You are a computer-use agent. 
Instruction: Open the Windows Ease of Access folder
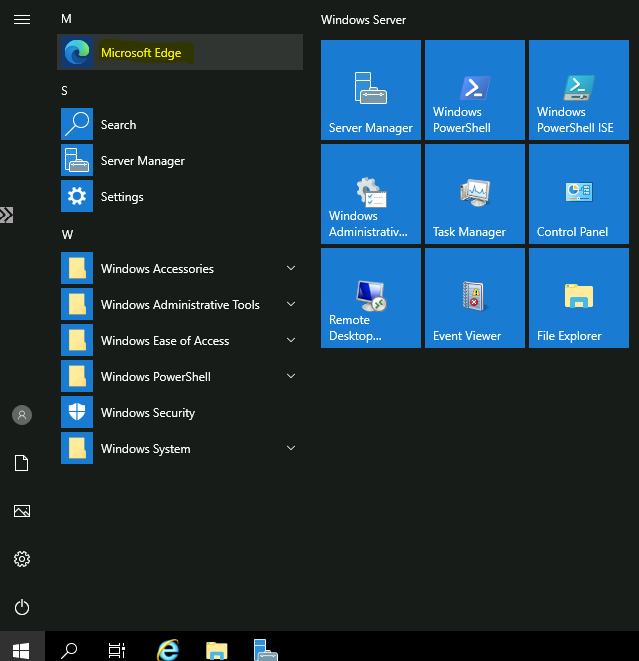(180, 340)
